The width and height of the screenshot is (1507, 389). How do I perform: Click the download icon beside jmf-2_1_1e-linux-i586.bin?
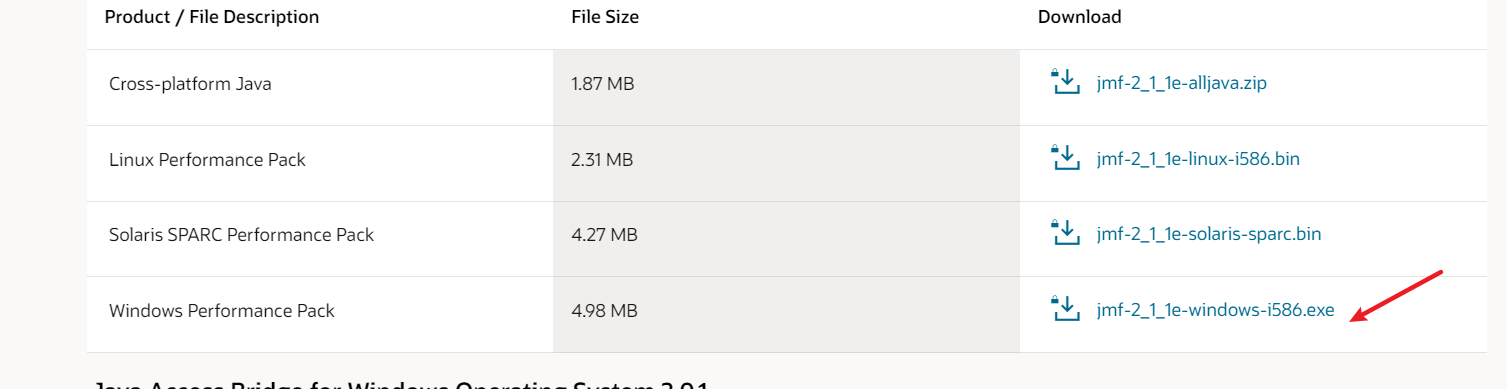[1066, 158]
